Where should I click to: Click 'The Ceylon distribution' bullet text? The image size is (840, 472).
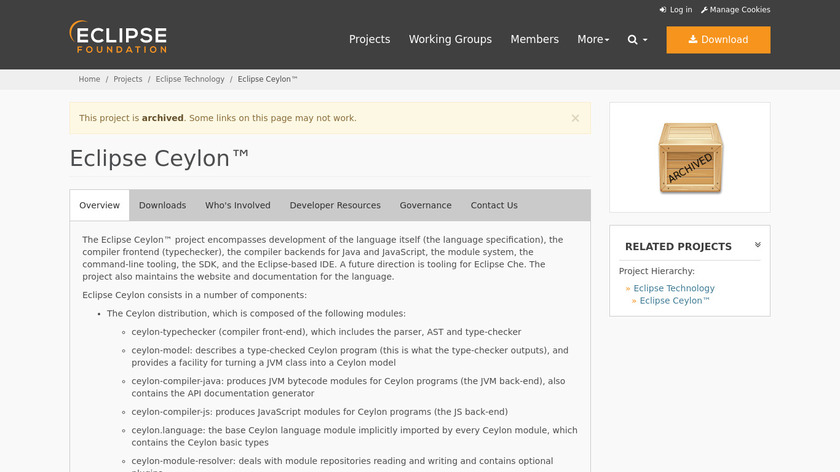pyautogui.click(x=256, y=313)
